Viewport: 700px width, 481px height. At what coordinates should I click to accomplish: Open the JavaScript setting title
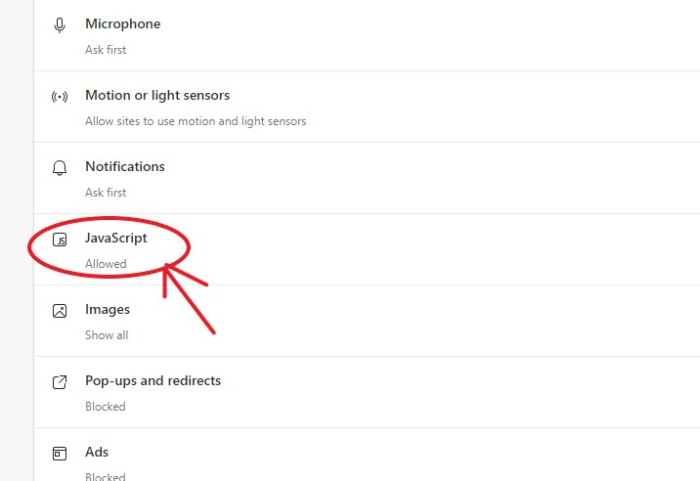(x=116, y=238)
